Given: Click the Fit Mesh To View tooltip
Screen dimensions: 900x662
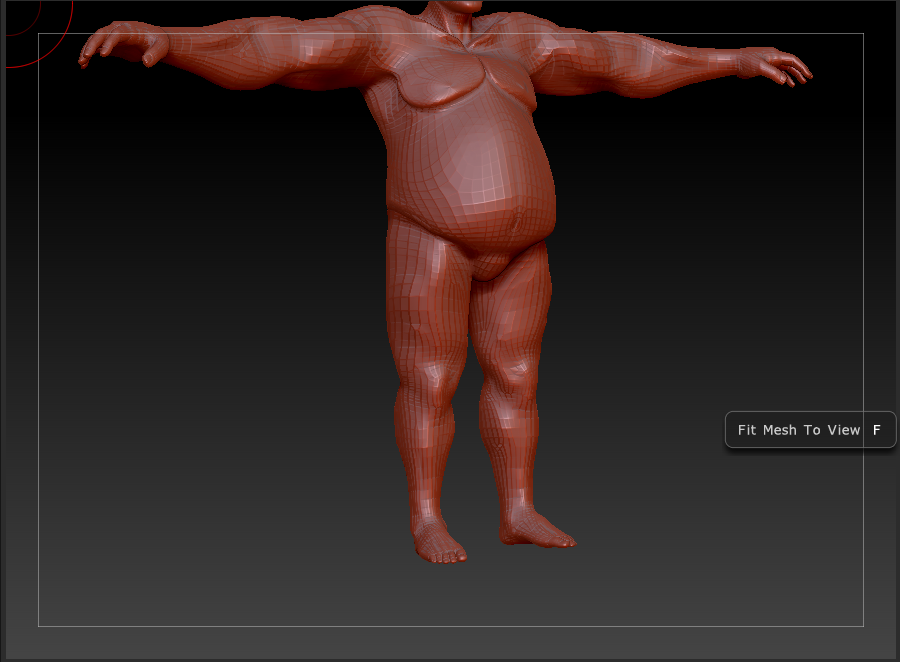Looking at the screenshot, I should (x=798, y=430).
